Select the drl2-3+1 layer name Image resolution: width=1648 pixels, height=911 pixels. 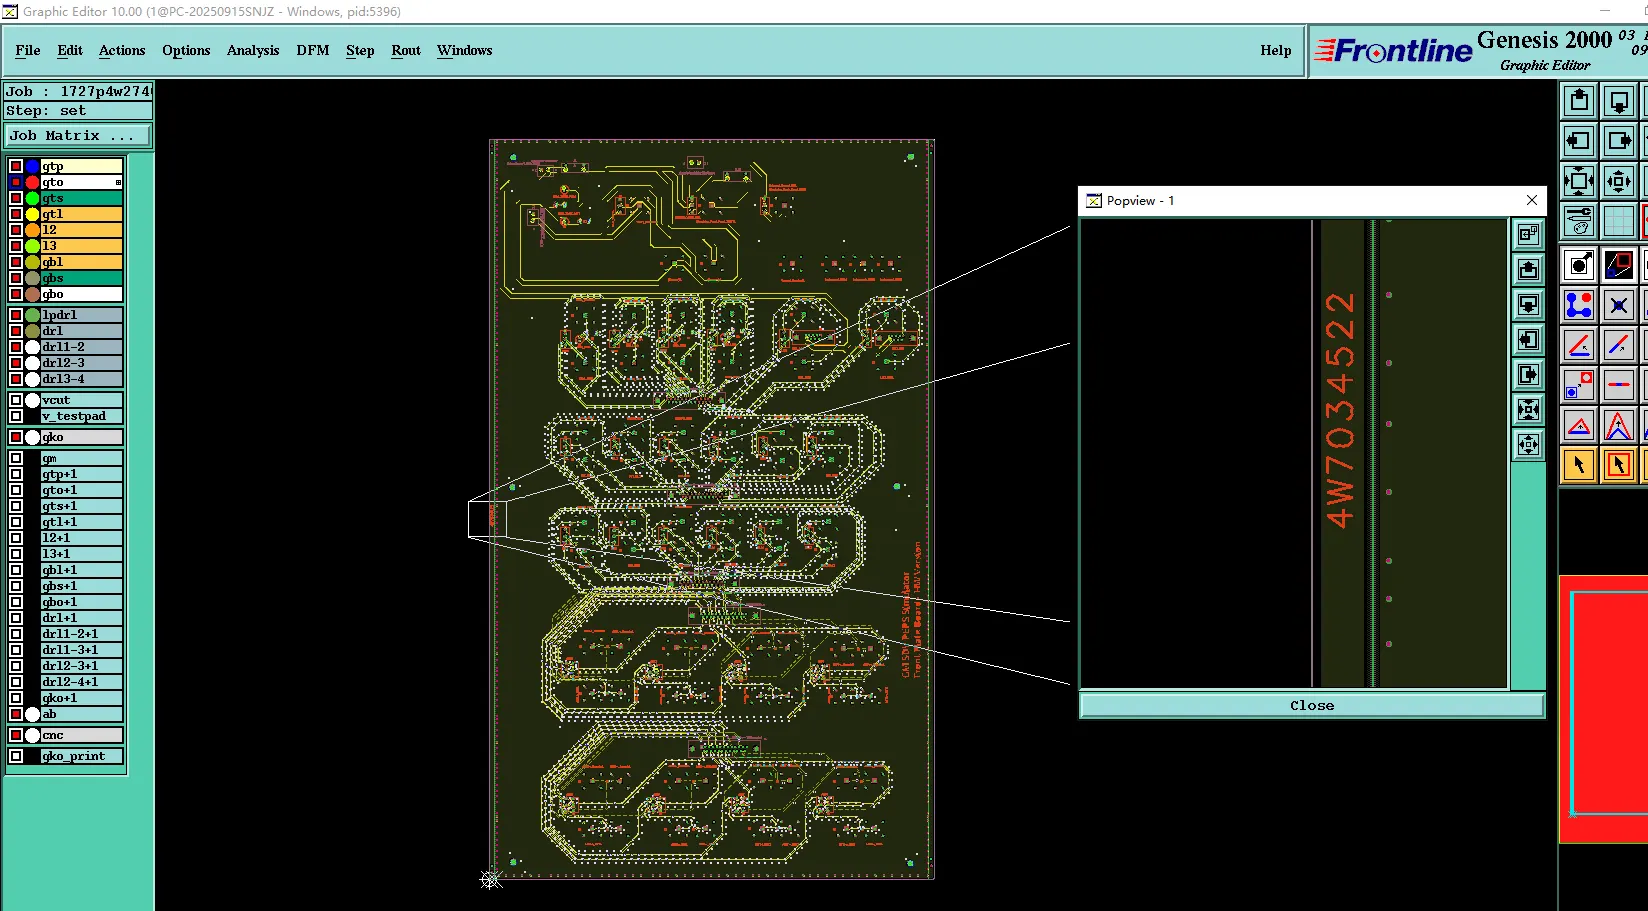coord(82,666)
